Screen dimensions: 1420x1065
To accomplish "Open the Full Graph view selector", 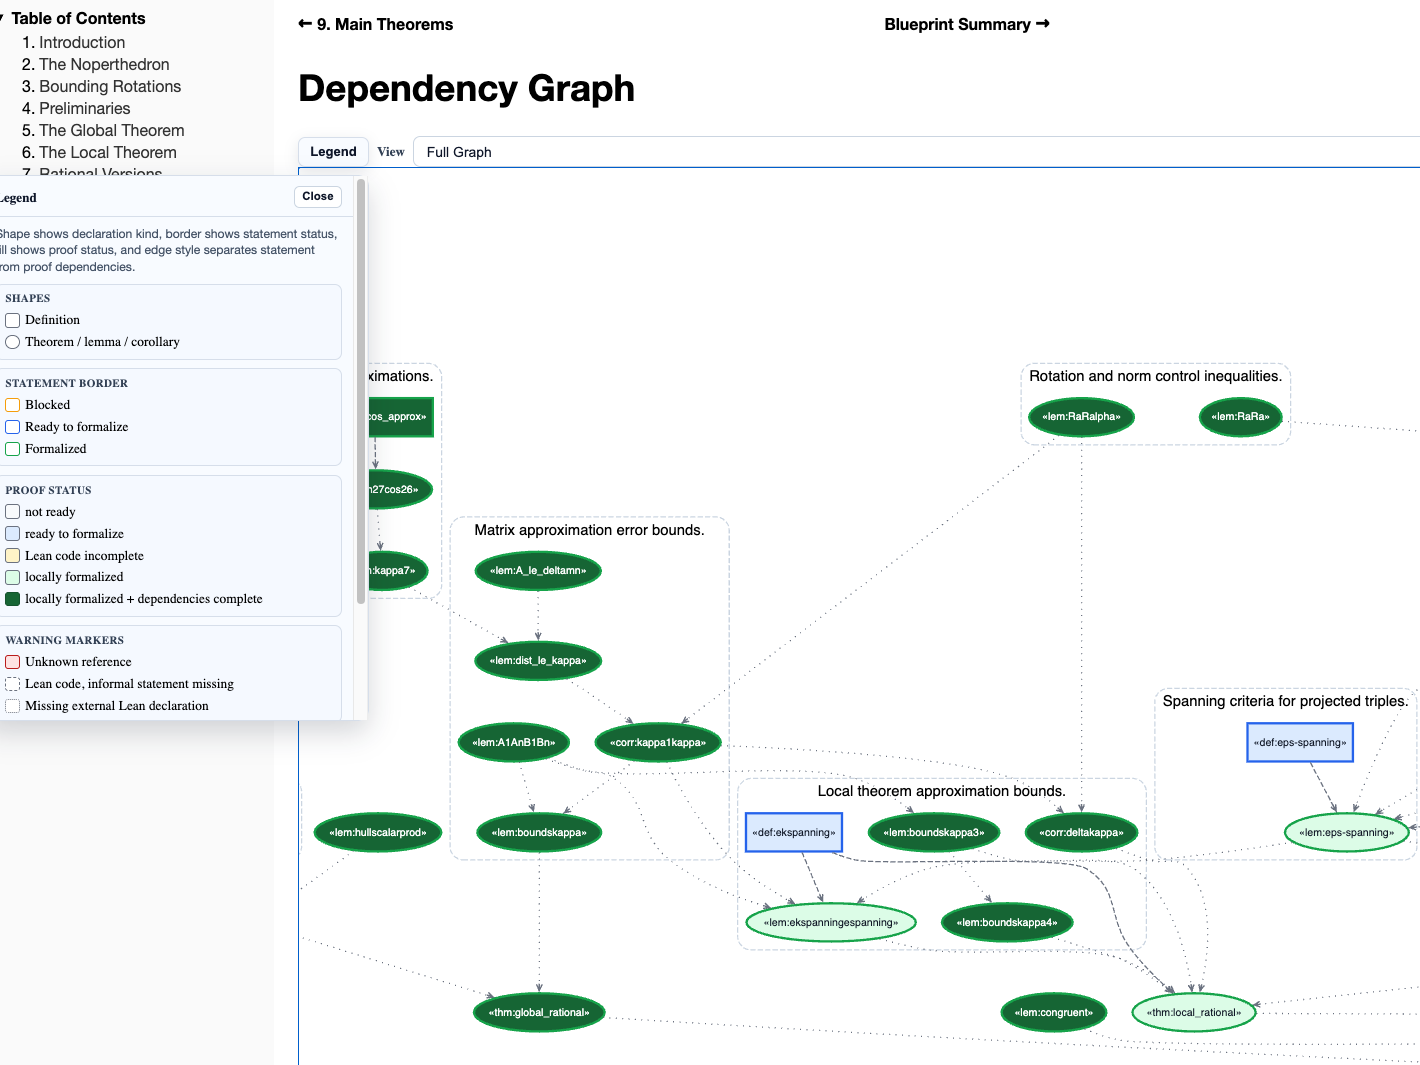I will pyautogui.click(x=458, y=151).
